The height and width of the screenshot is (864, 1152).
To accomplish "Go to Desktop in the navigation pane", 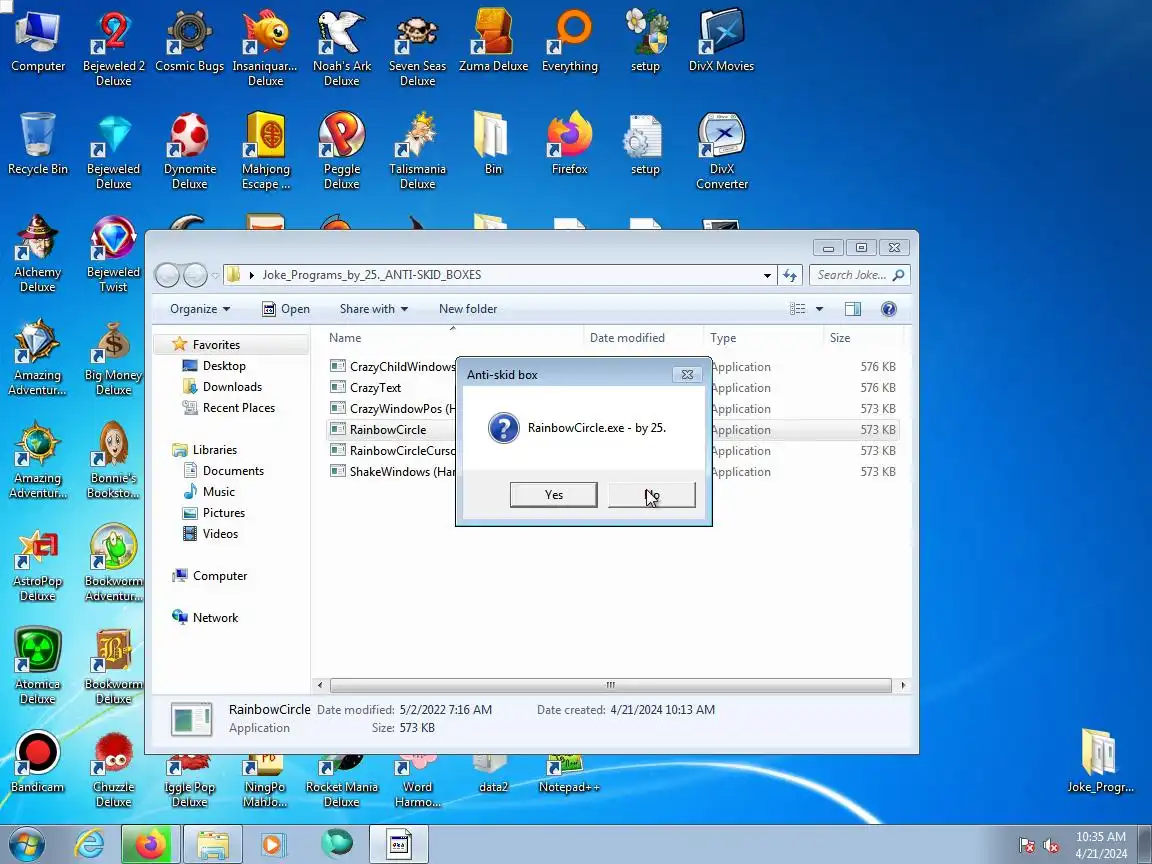I will (223, 366).
